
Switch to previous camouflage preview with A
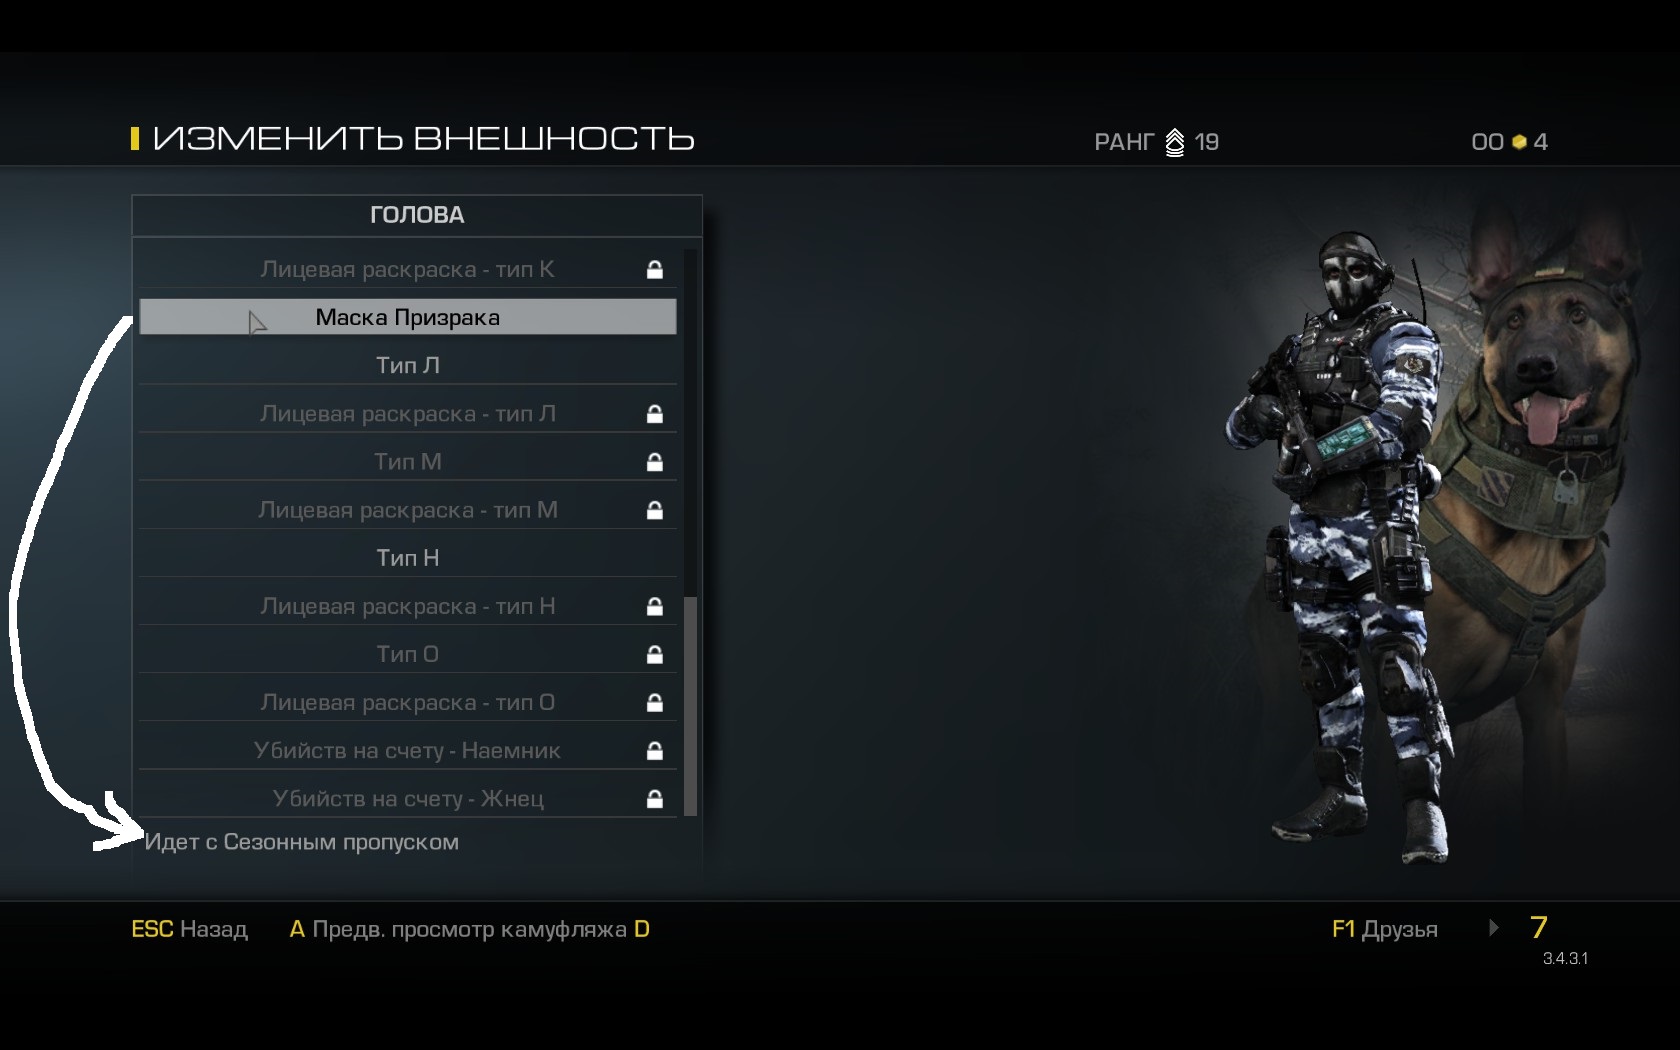pyautogui.click(x=297, y=929)
